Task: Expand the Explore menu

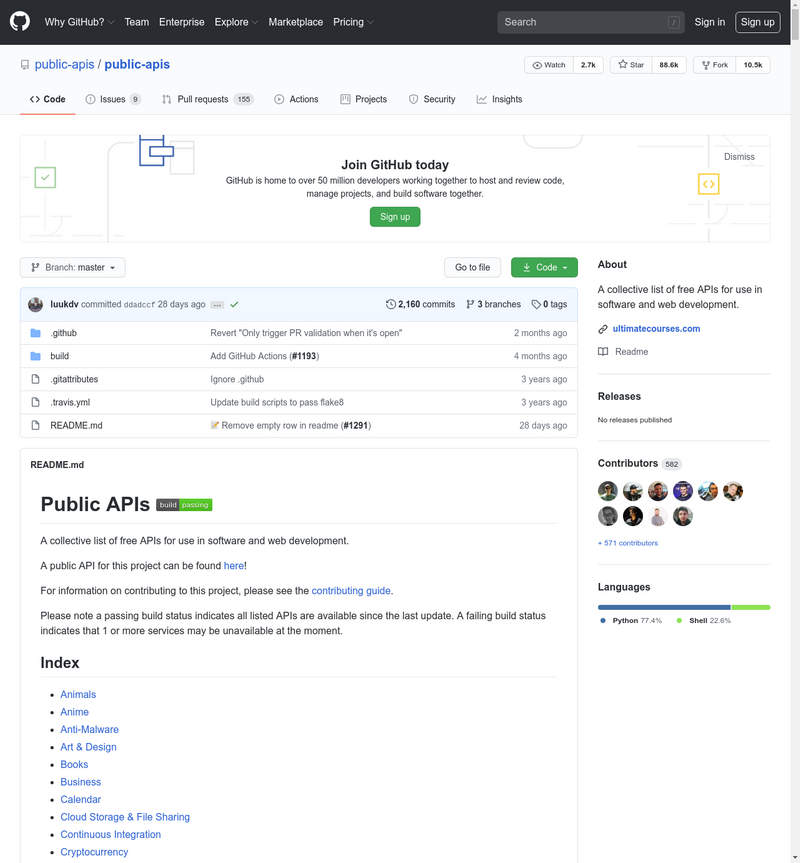Action: pyautogui.click(x=236, y=22)
